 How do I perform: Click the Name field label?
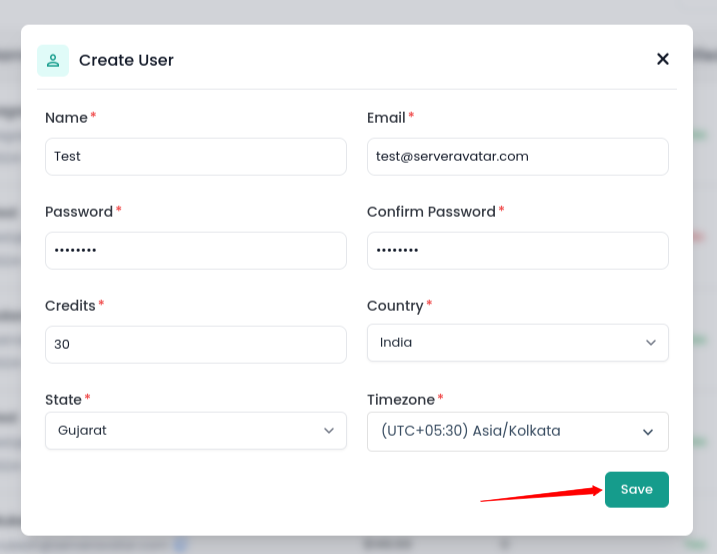(66, 118)
